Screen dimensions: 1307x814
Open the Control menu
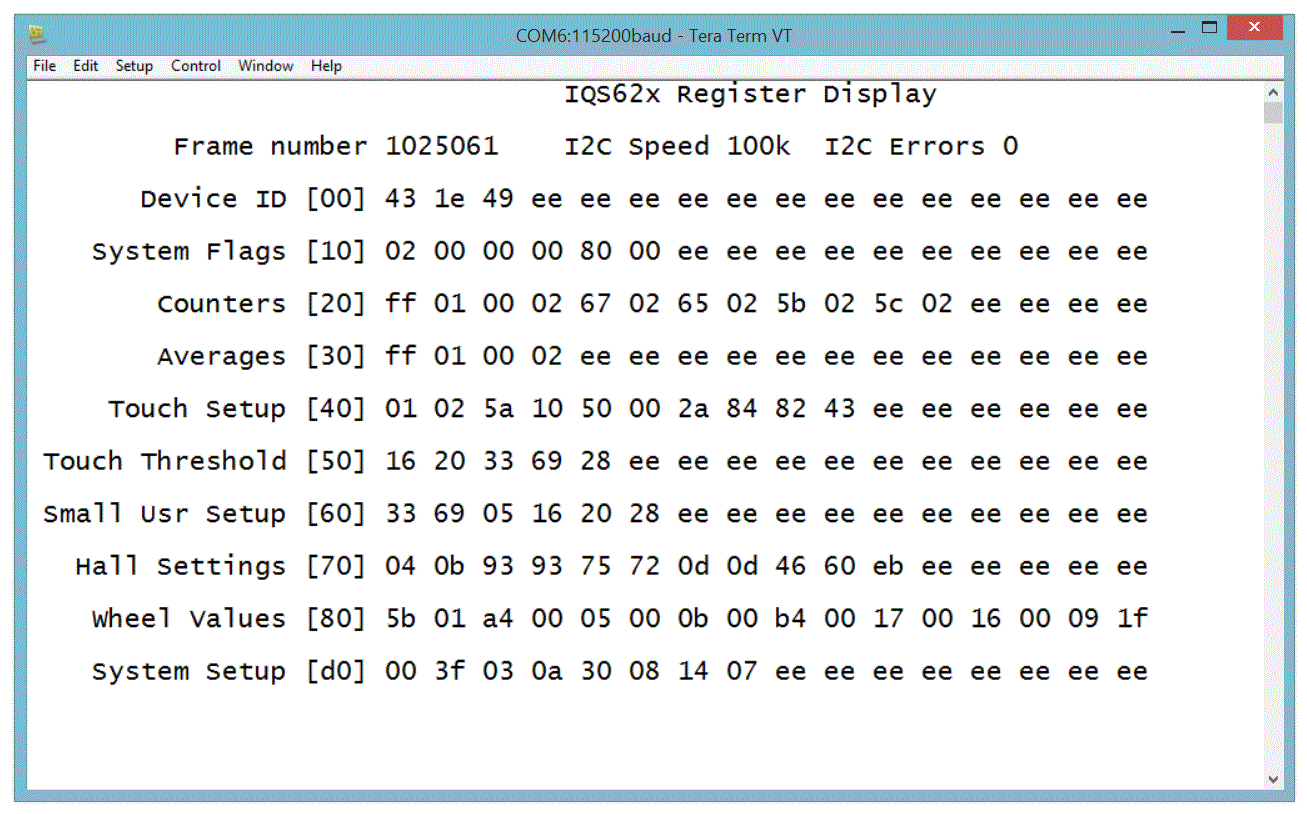coord(195,66)
